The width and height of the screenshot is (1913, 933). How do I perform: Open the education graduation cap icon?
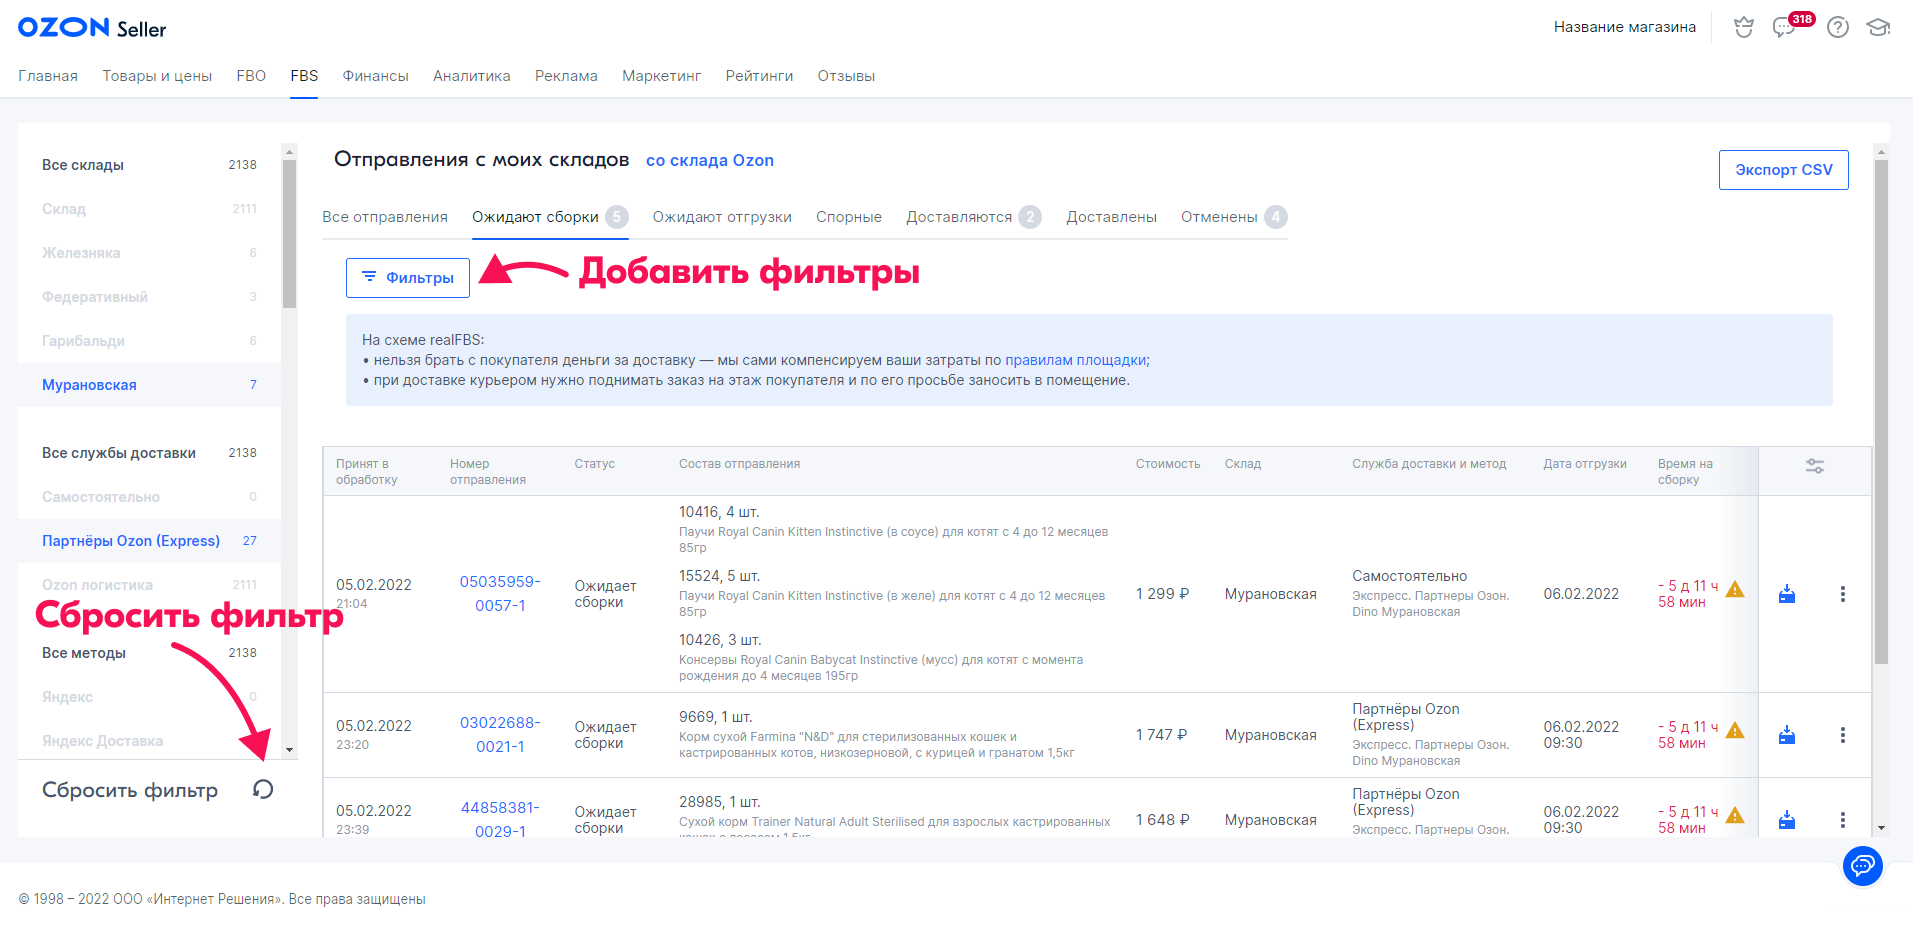pos(1878,27)
